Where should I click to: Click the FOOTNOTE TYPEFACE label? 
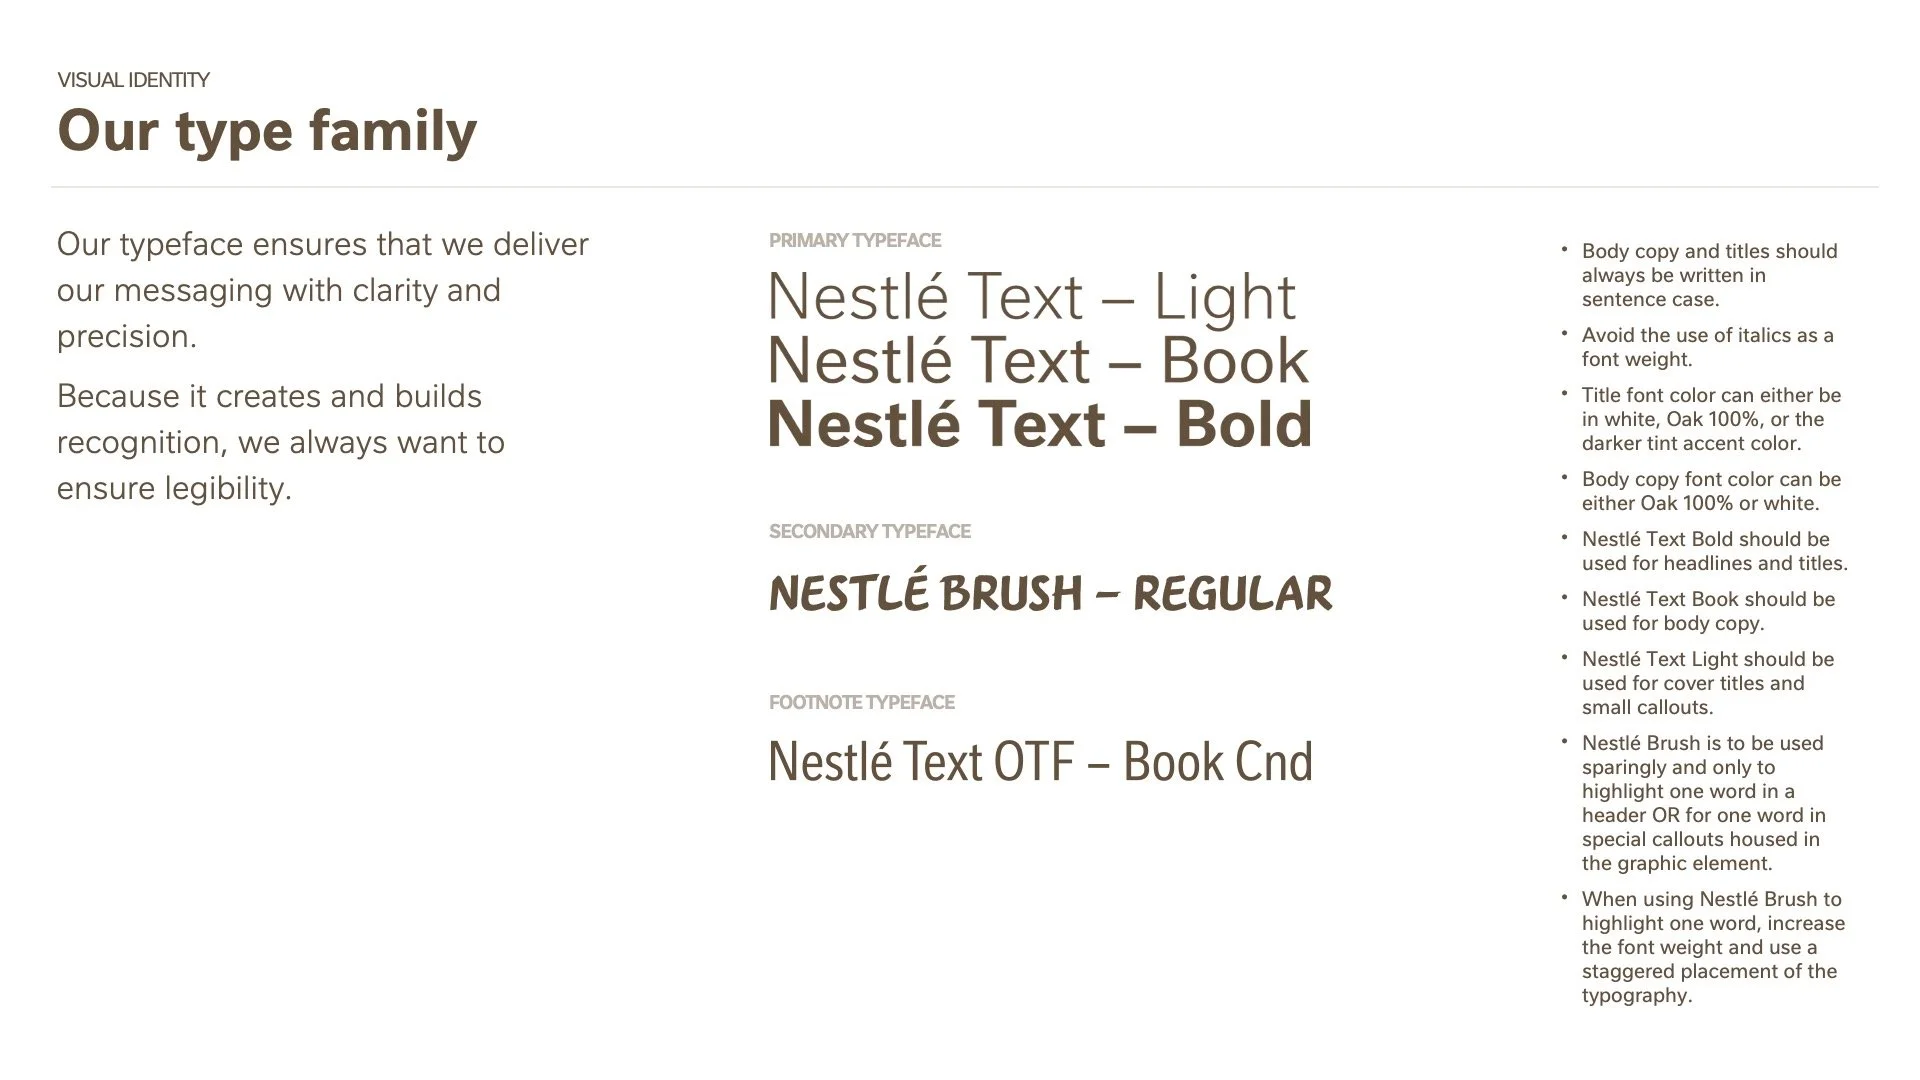[x=862, y=702]
